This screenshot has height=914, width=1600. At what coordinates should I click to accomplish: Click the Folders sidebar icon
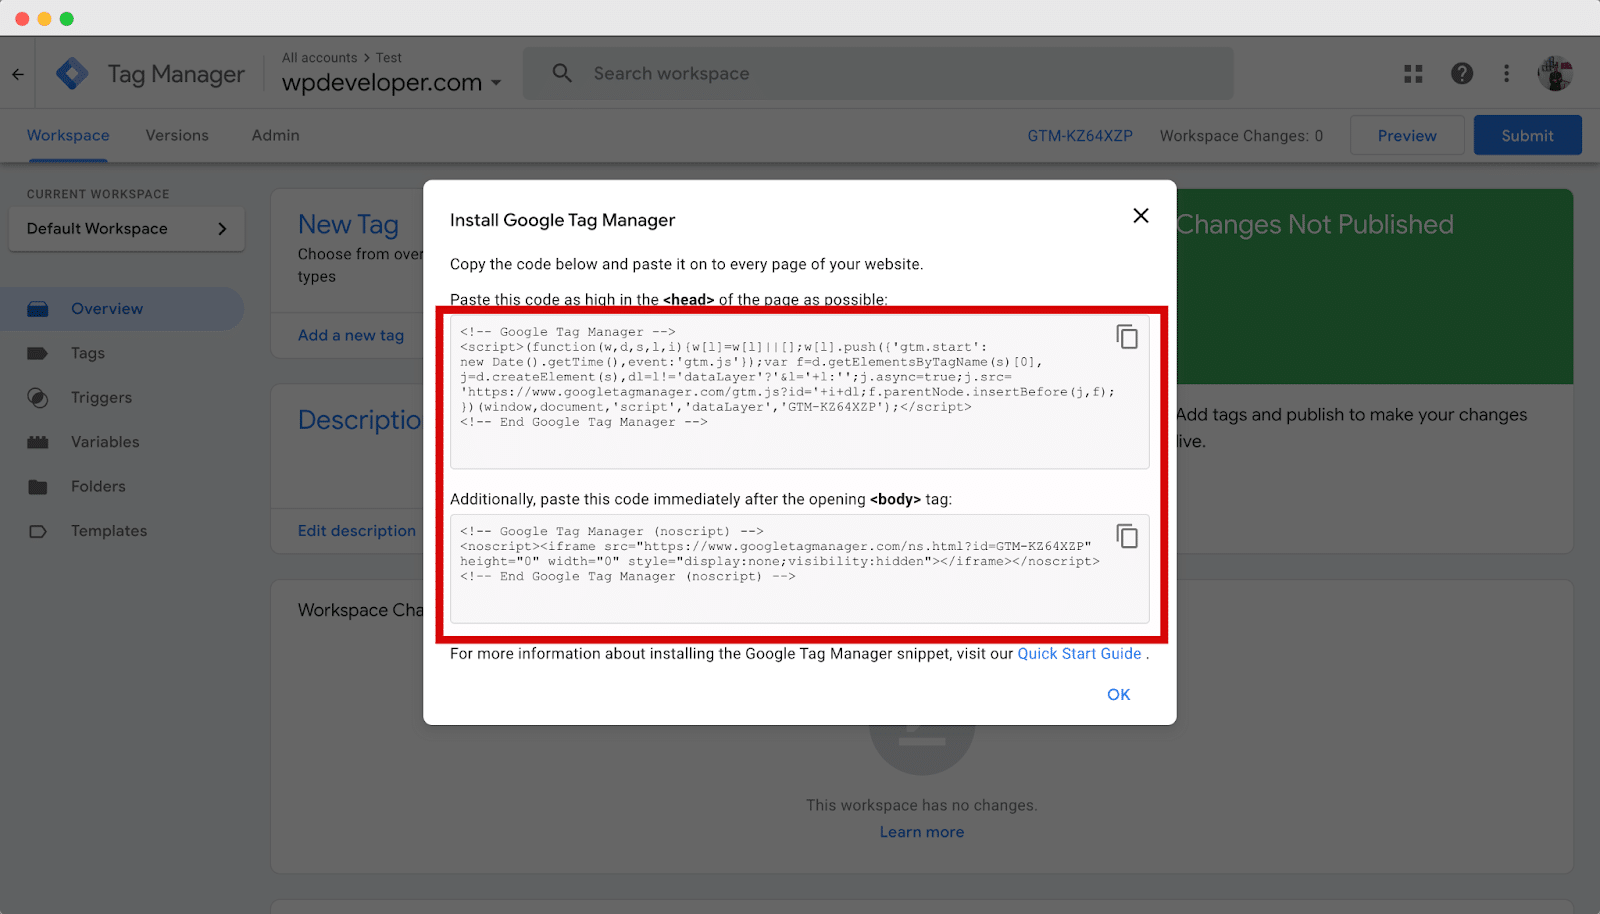(38, 487)
